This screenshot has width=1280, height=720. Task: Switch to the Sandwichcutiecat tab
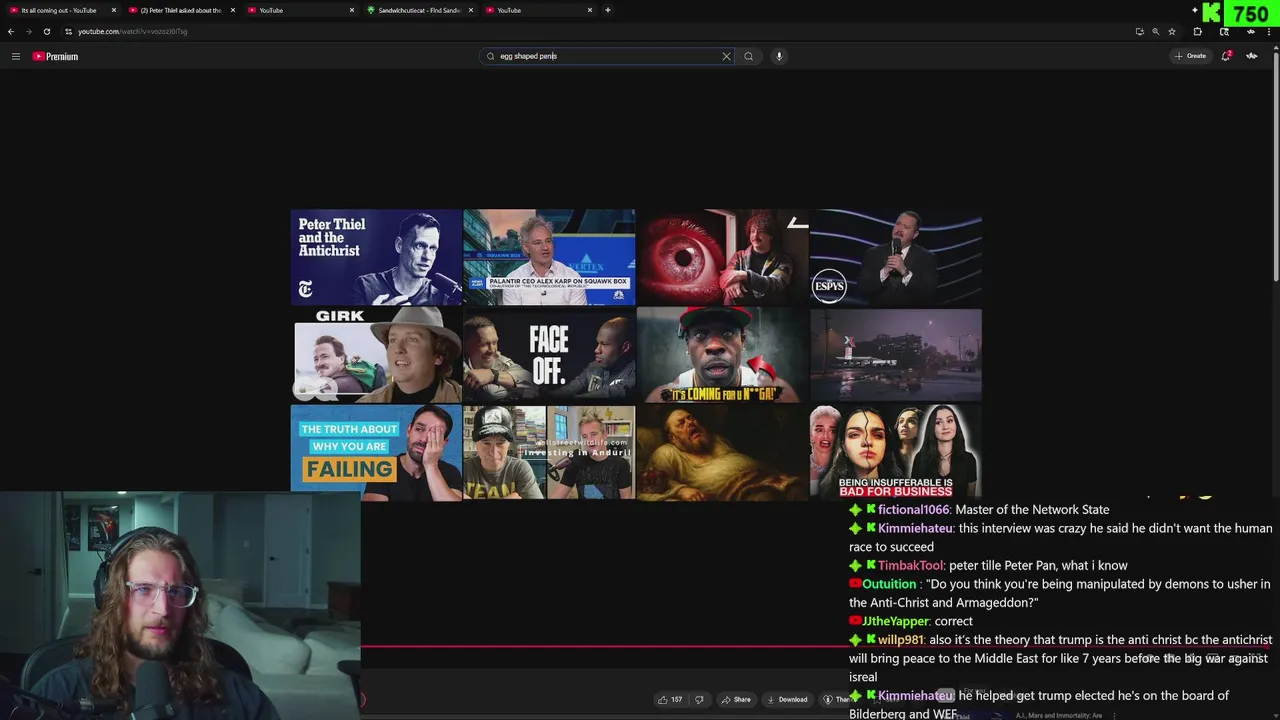coord(418,10)
